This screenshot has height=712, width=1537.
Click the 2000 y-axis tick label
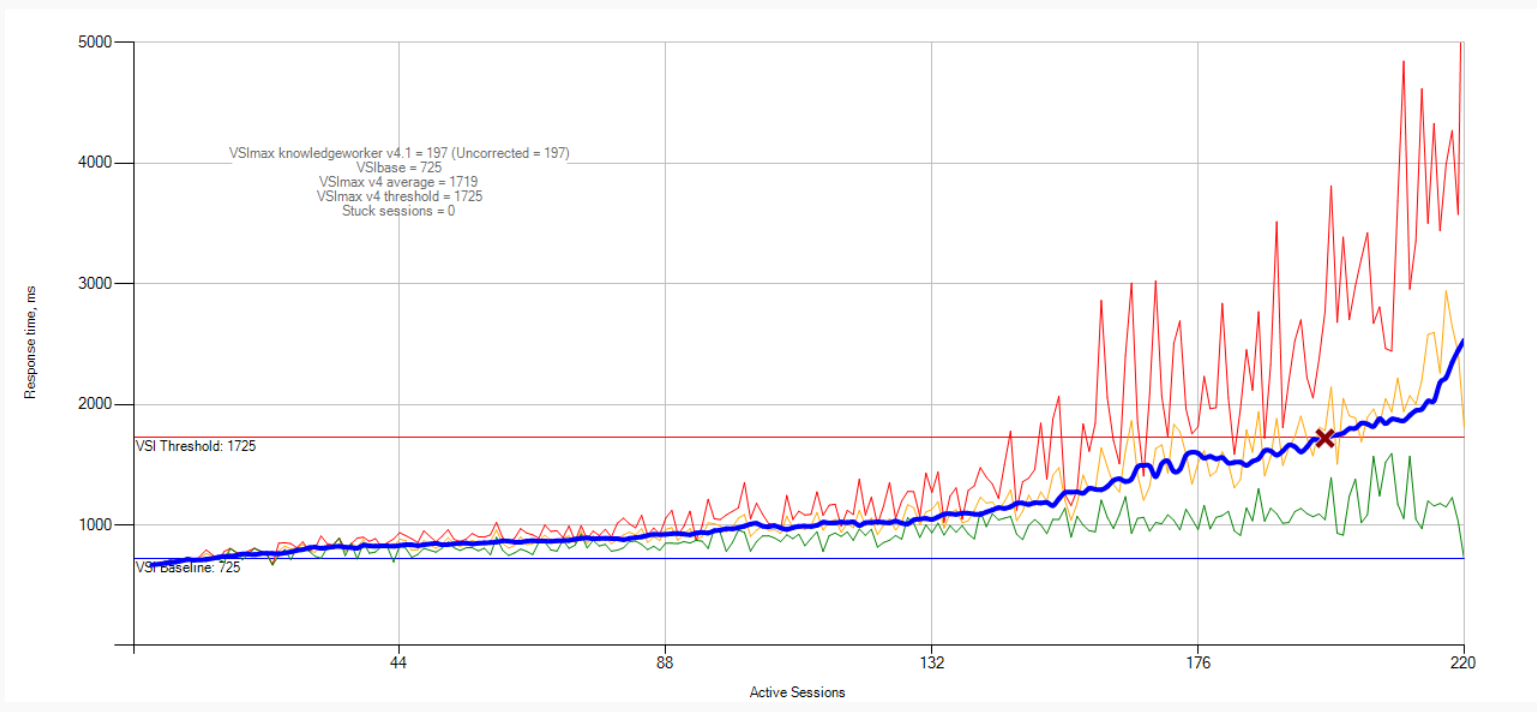pos(95,405)
